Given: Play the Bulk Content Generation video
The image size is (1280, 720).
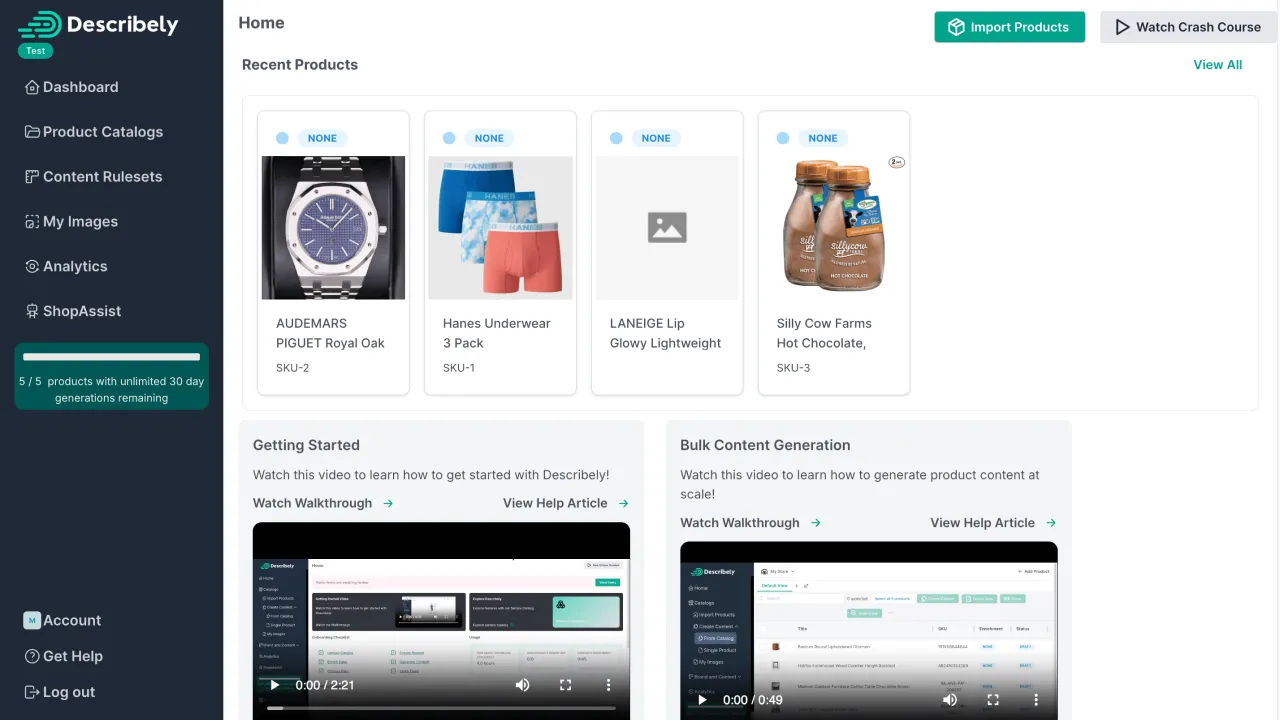Looking at the screenshot, I should (702, 700).
